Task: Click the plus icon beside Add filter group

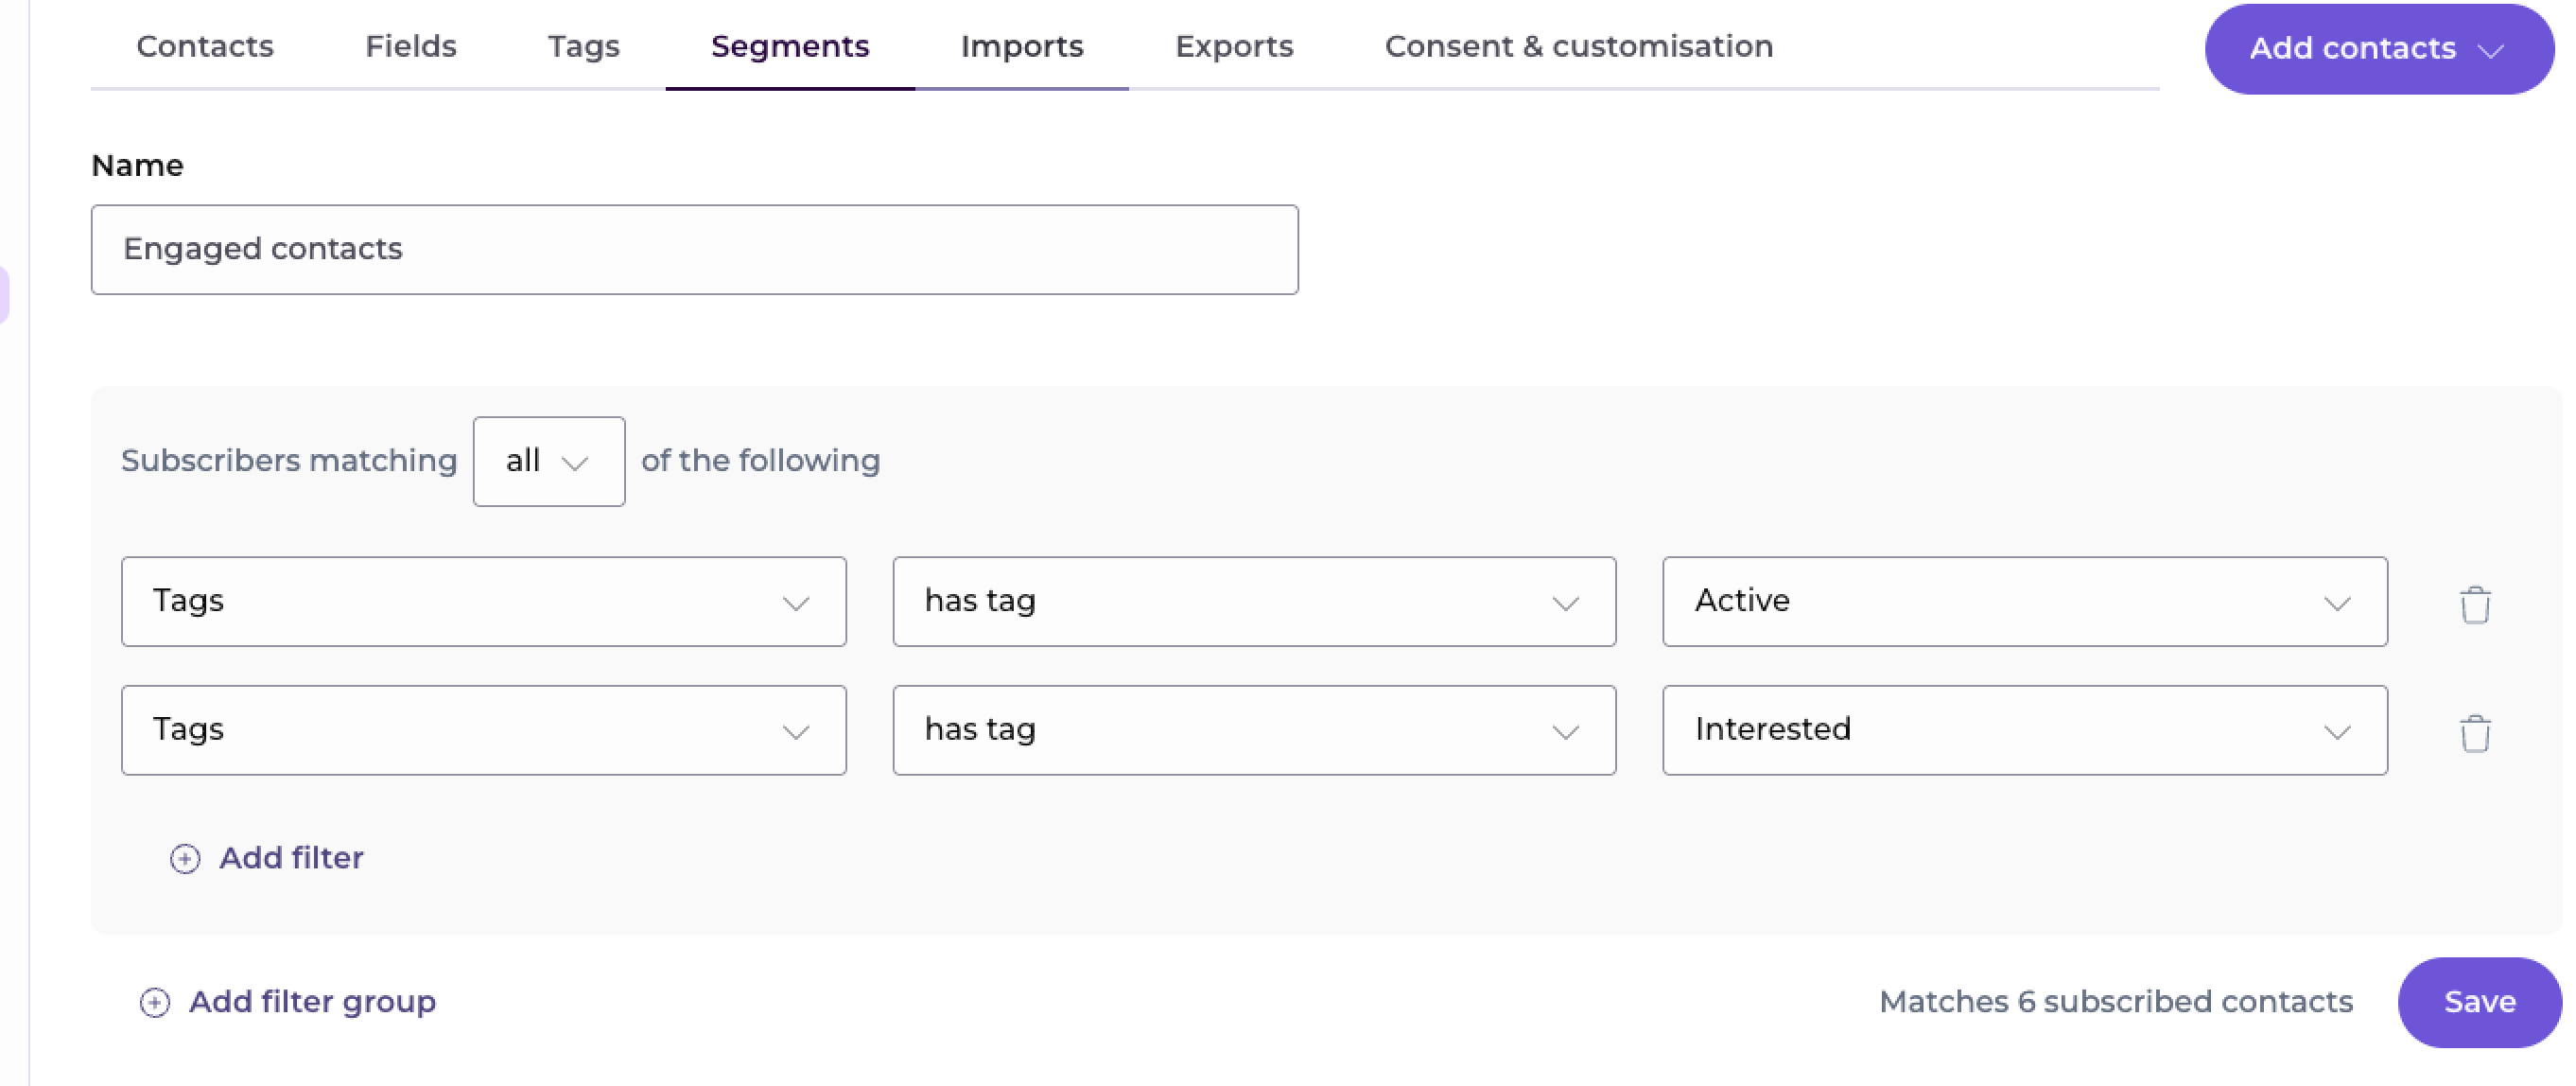Action: [155, 1002]
